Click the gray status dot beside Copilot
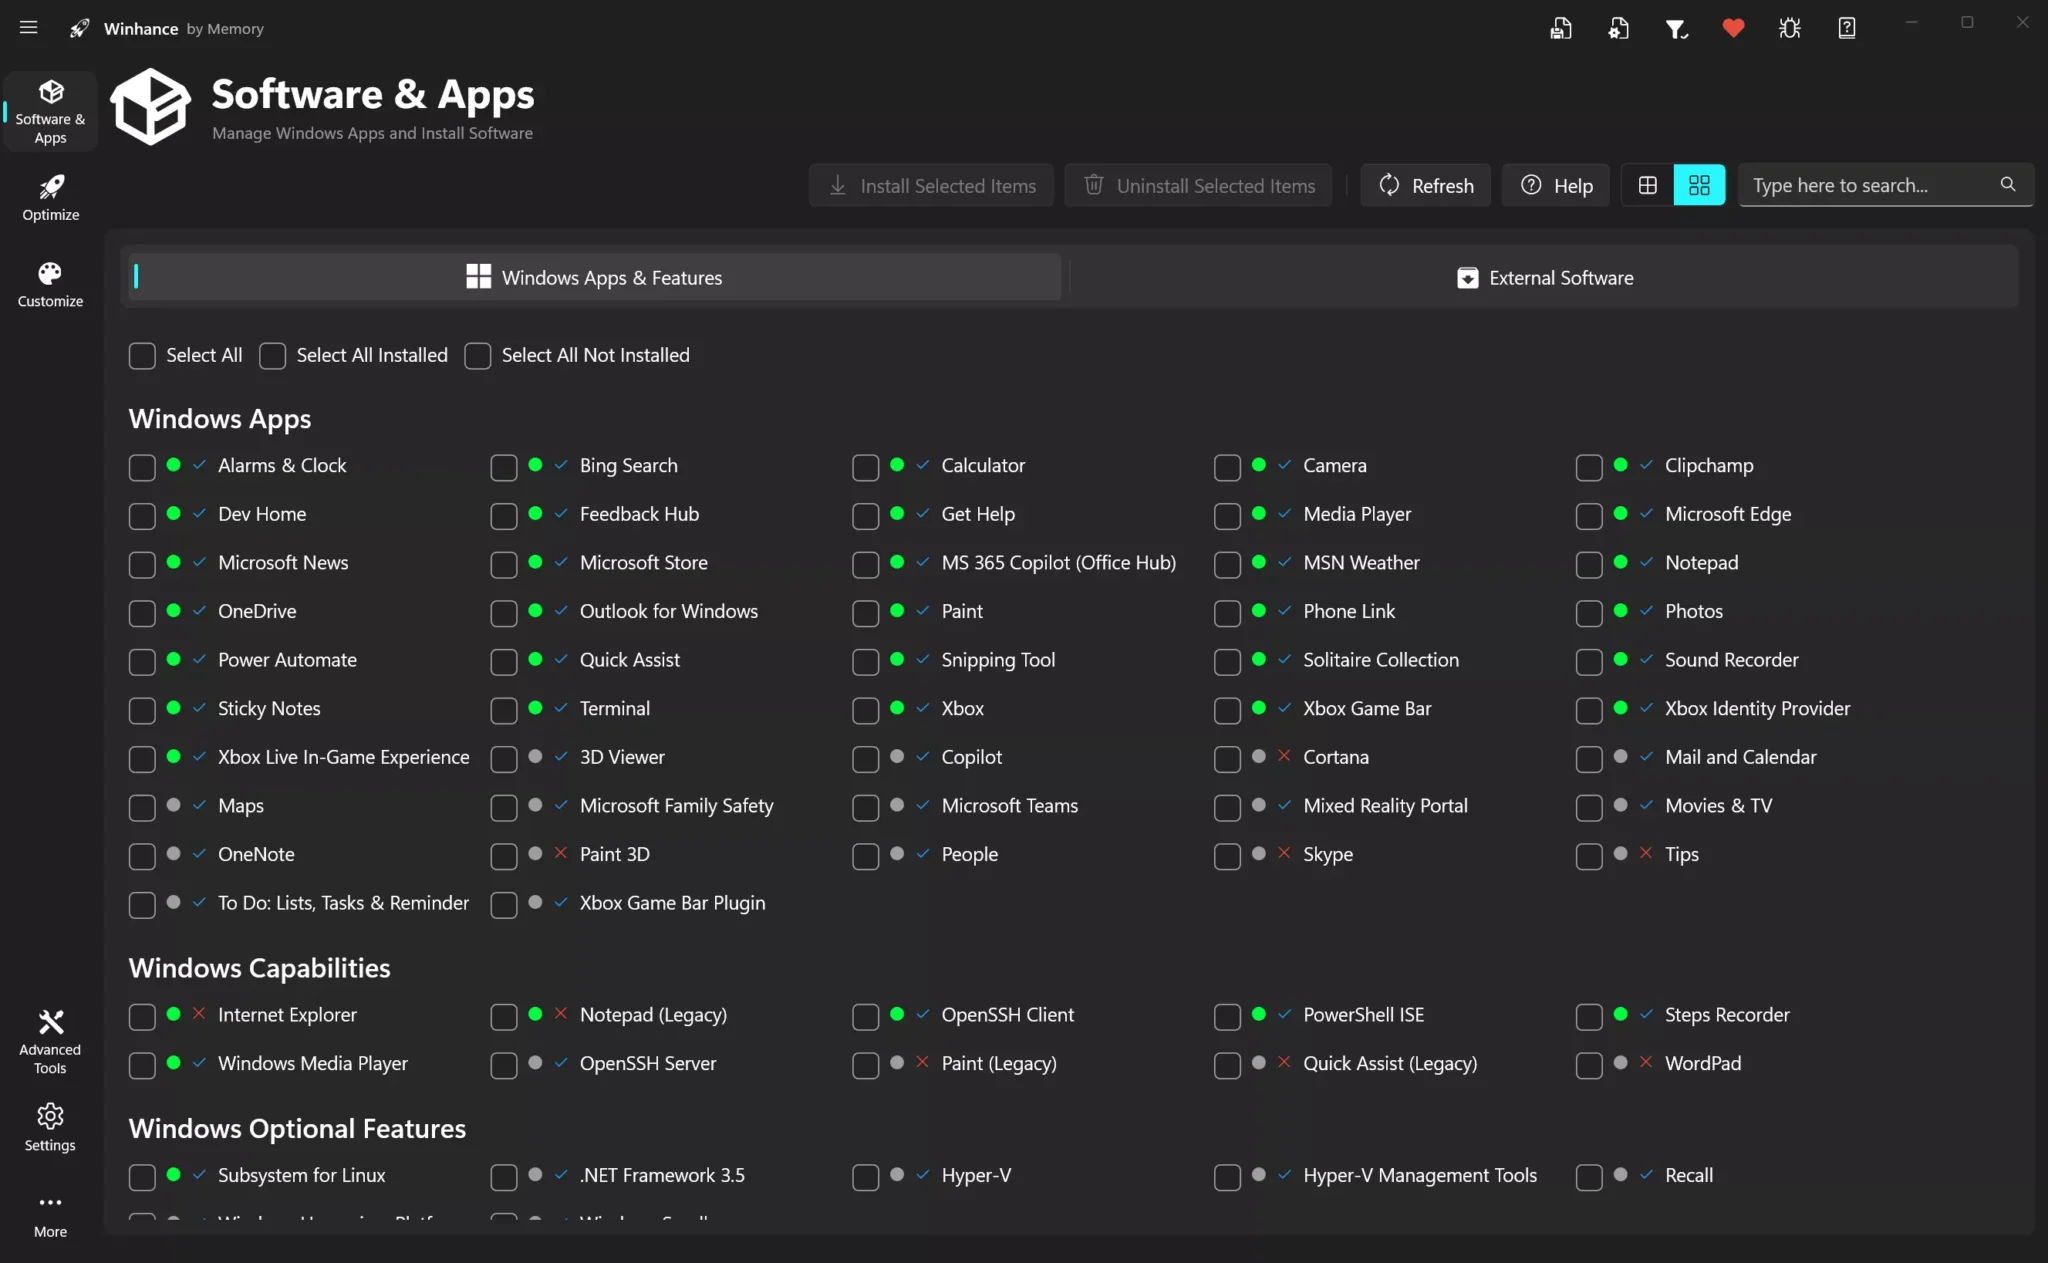Image resolution: width=2048 pixels, height=1263 pixels. 897,756
